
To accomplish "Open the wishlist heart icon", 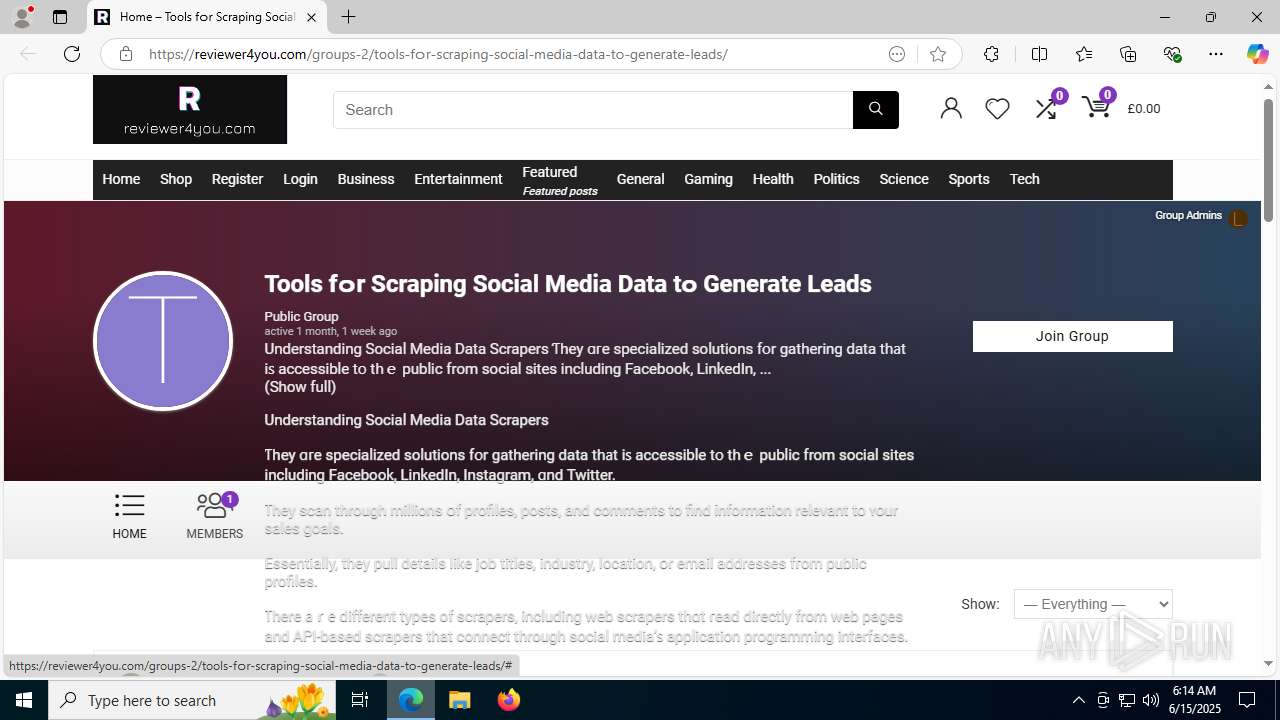I will 997,108.
